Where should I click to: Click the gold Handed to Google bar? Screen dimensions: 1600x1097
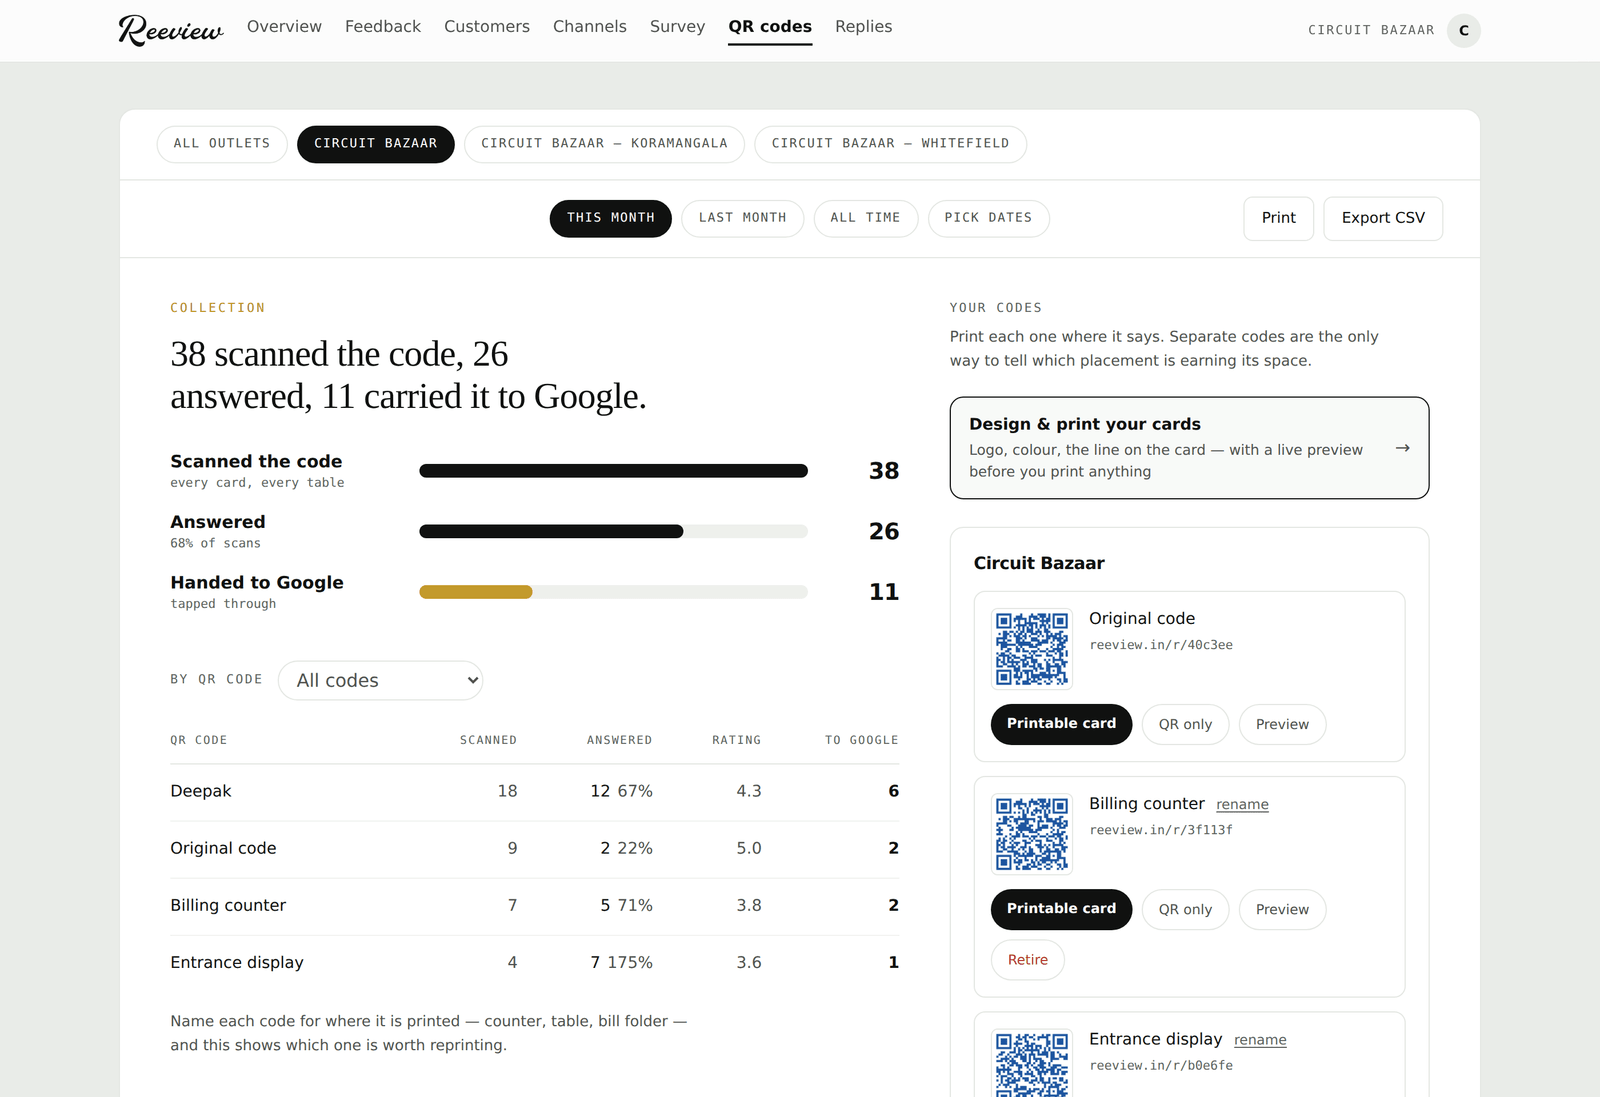(x=476, y=592)
